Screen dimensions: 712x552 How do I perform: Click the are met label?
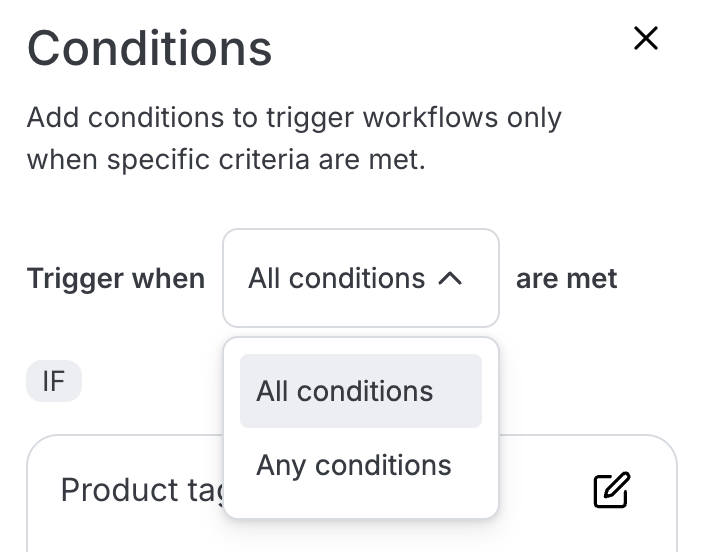[566, 278]
